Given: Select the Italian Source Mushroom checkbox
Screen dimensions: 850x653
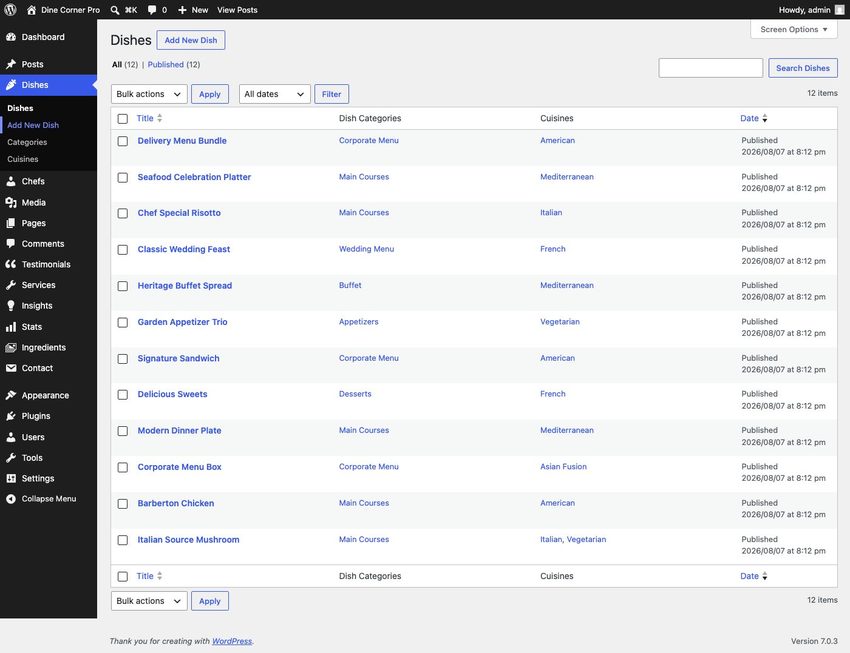Looking at the screenshot, I should tap(123, 540).
